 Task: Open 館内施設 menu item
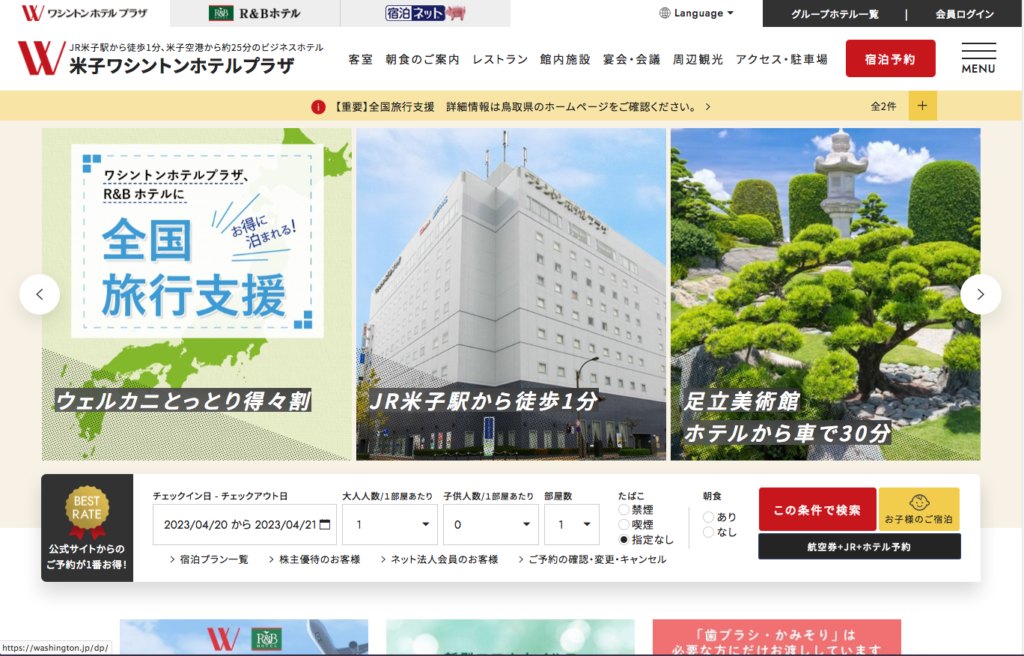[565, 59]
